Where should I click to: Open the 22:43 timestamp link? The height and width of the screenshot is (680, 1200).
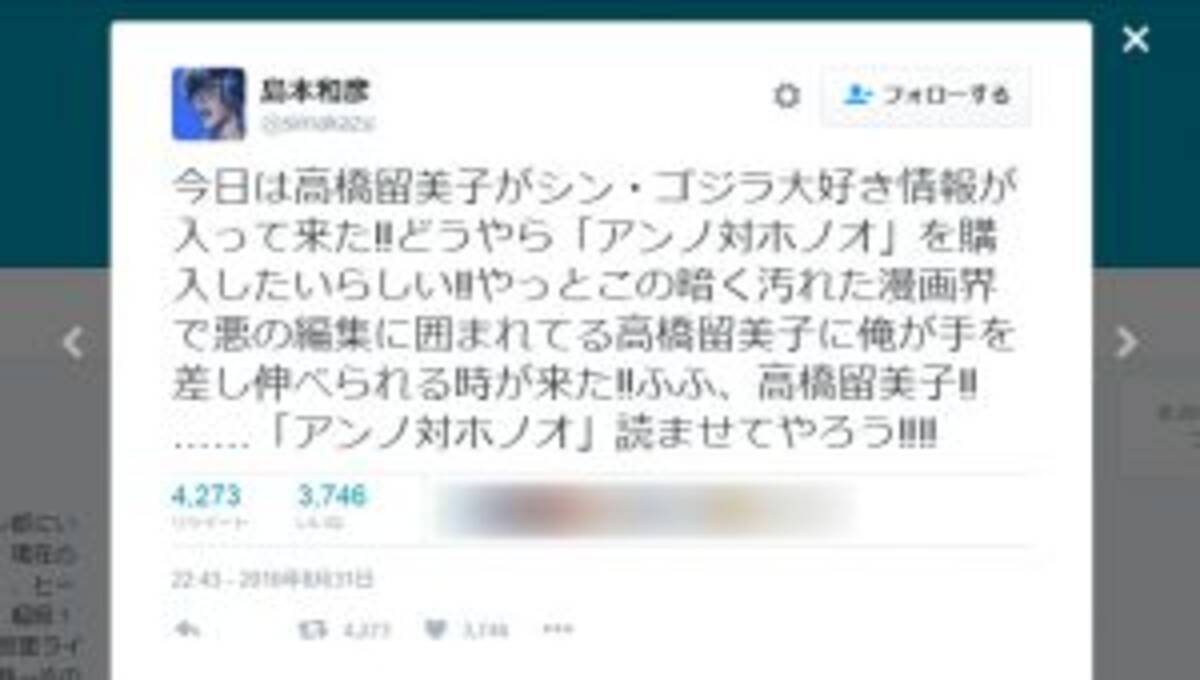[273, 579]
